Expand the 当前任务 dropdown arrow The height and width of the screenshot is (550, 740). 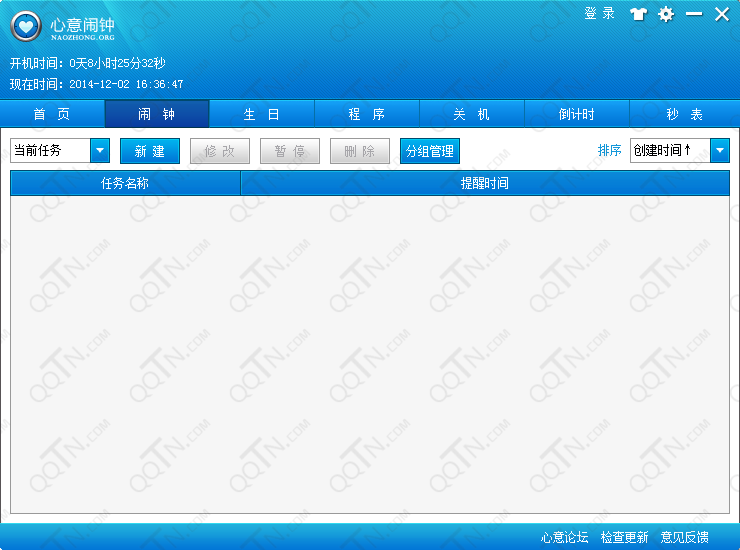click(x=100, y=151)
